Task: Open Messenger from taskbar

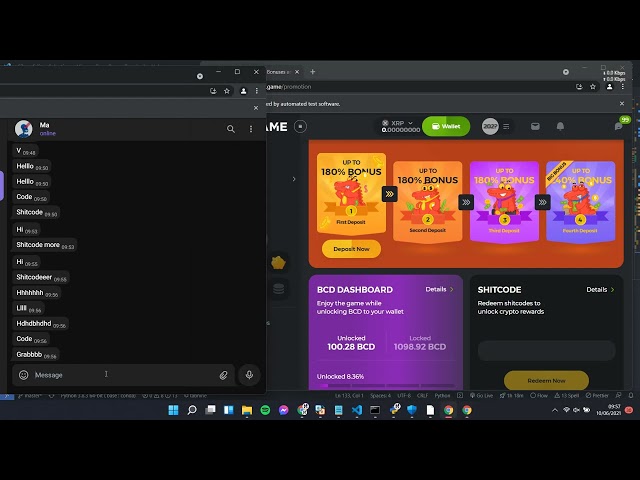Action: pyautogui.click(x=284, y=410)
